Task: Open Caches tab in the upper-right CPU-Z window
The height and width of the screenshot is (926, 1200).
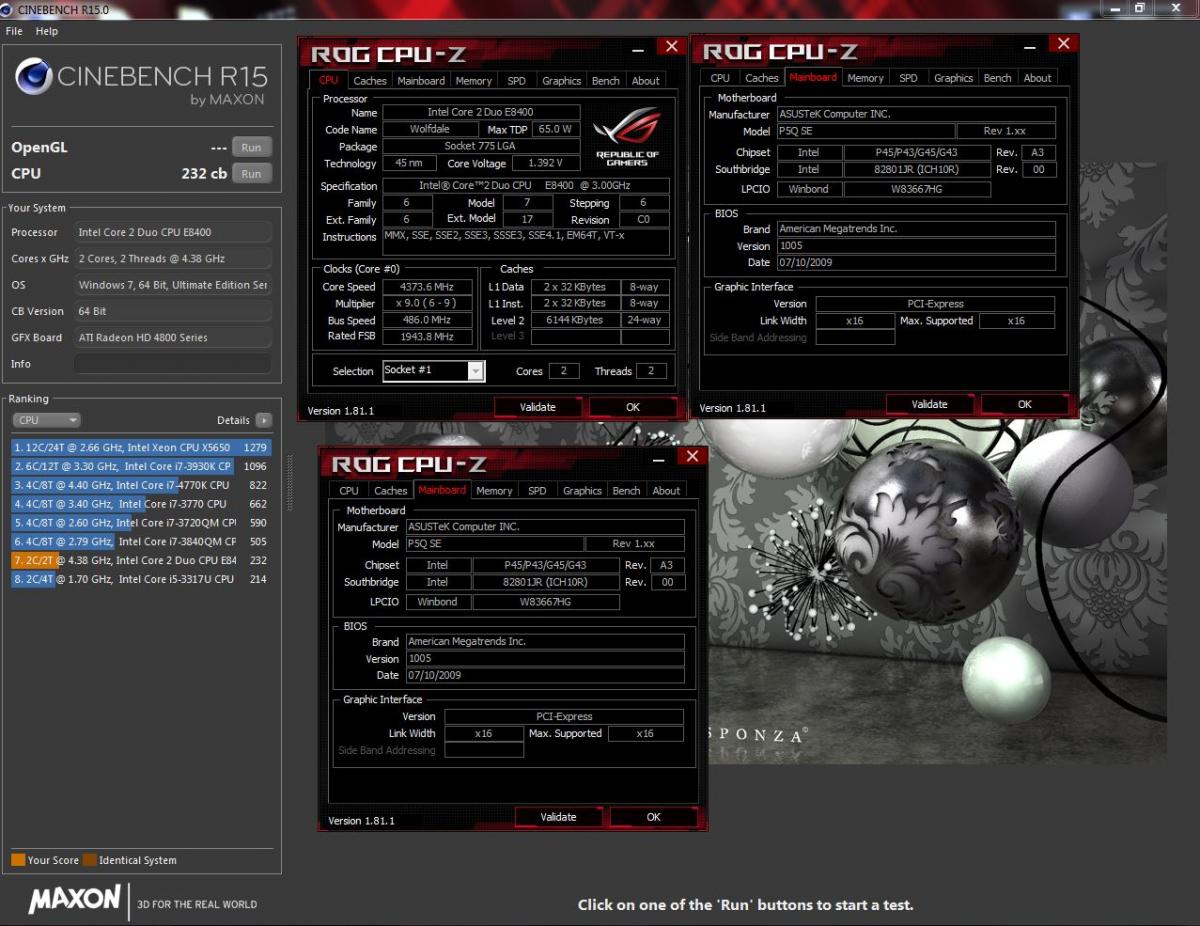Action: [762, 78]
